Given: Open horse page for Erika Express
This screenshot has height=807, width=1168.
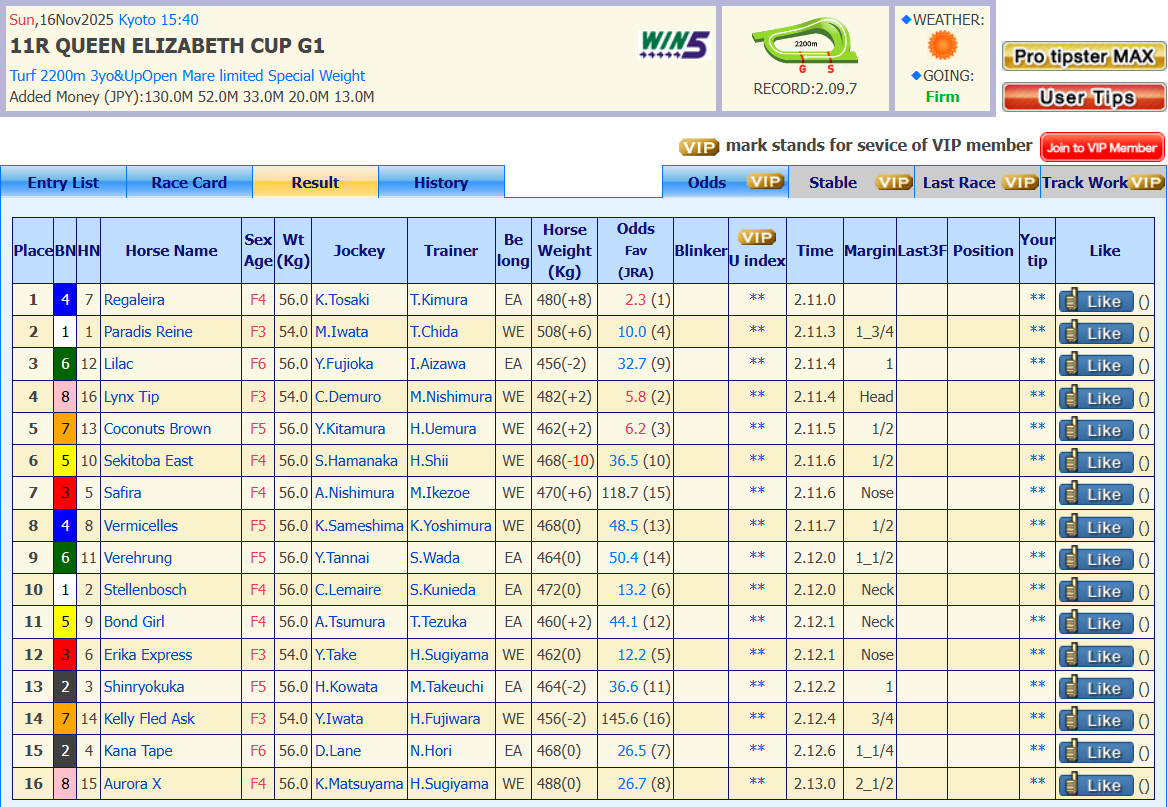Looking at the screenshot, I should [147, 654].
